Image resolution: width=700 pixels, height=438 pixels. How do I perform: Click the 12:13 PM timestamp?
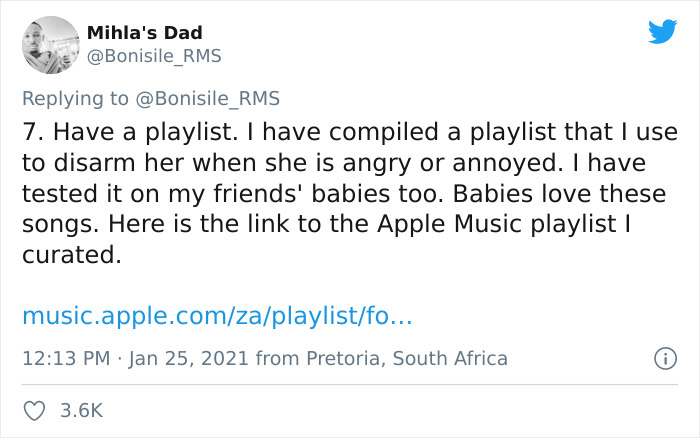(x=64, y=358)
